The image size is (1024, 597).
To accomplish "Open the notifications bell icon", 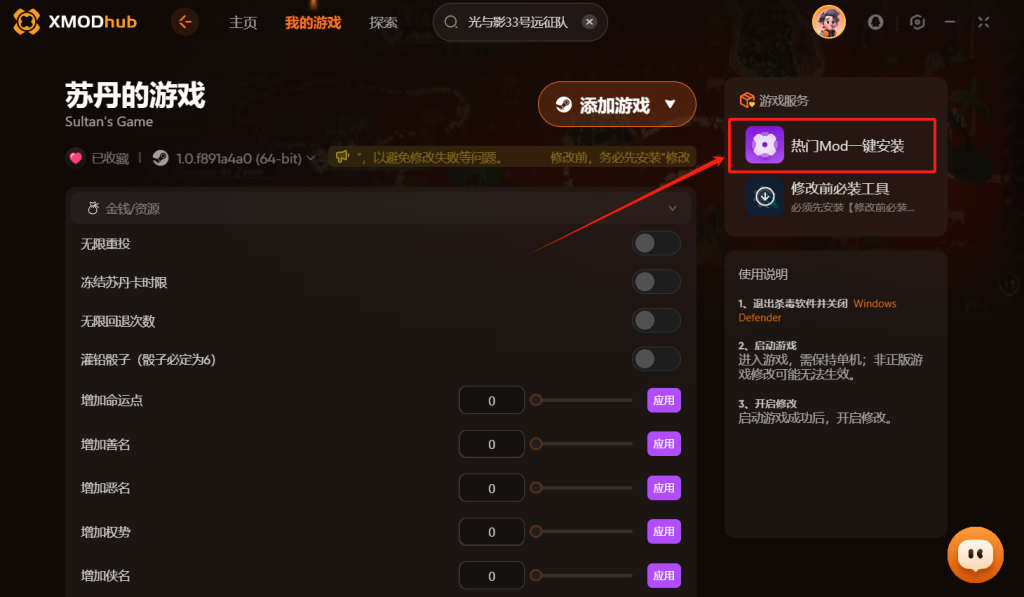I will point(875,22).
